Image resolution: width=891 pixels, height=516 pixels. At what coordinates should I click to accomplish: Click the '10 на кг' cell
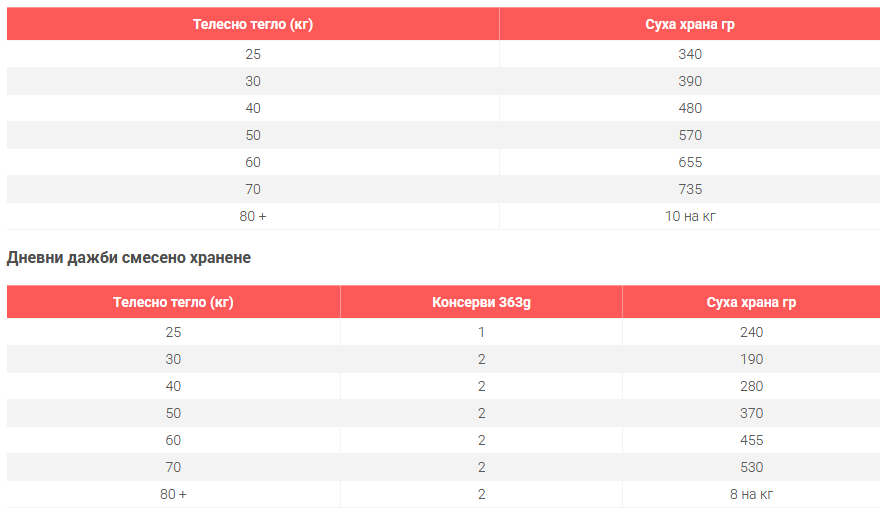pos(690,216)
